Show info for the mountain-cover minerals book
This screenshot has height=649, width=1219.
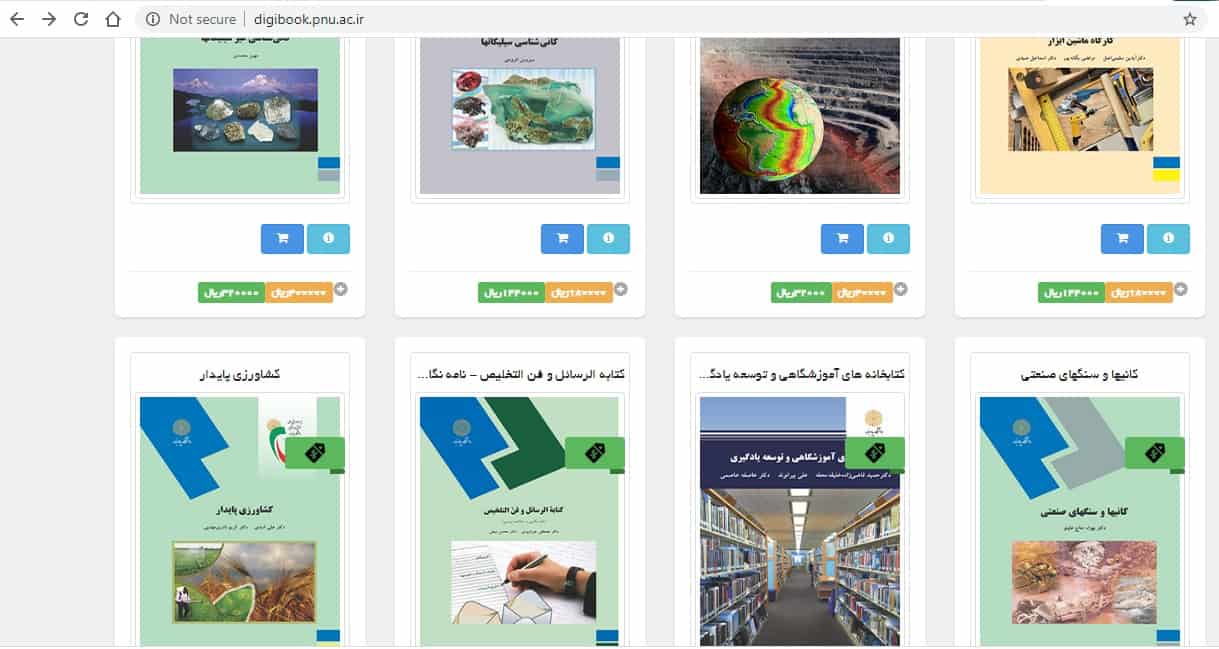(x=328, y=239)
